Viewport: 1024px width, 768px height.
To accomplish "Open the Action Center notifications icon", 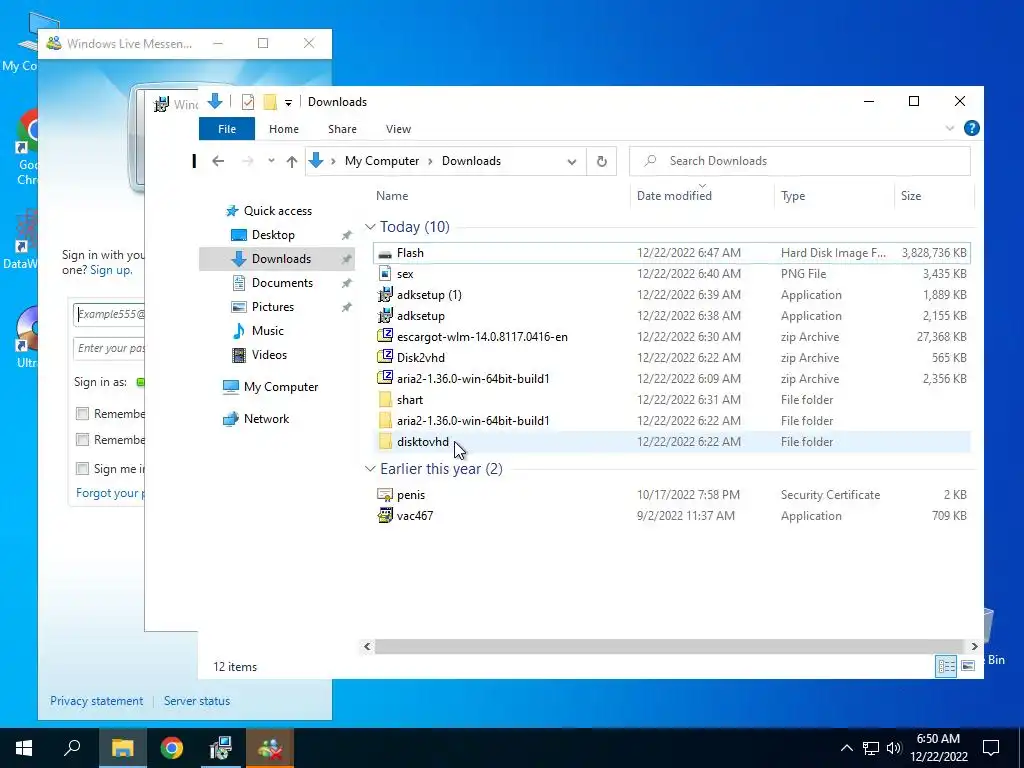I will click(991, 748).
